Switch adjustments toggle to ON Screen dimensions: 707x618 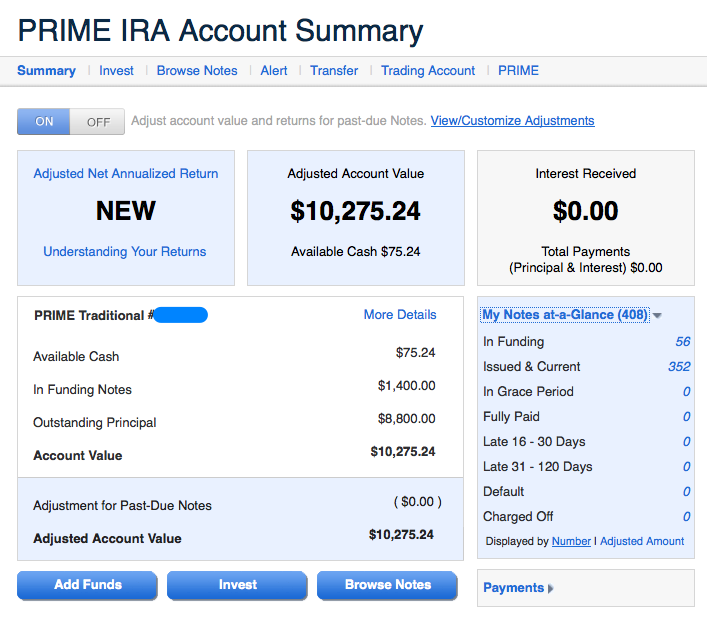coord(44,121)
